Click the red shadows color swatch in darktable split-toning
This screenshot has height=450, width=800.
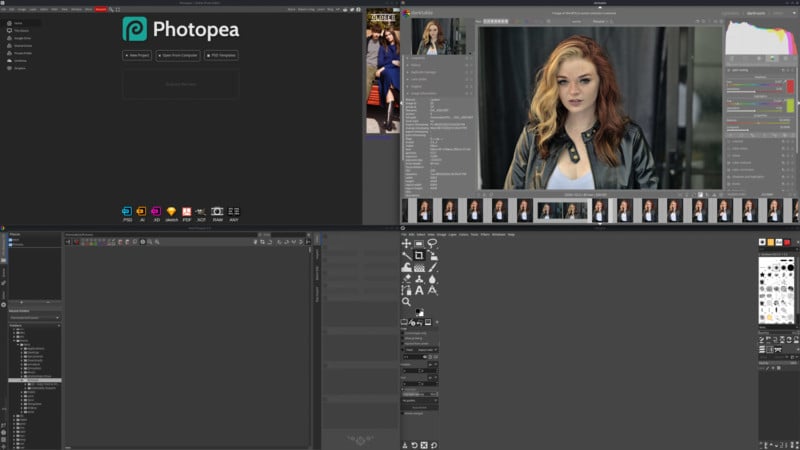point(790,86)
